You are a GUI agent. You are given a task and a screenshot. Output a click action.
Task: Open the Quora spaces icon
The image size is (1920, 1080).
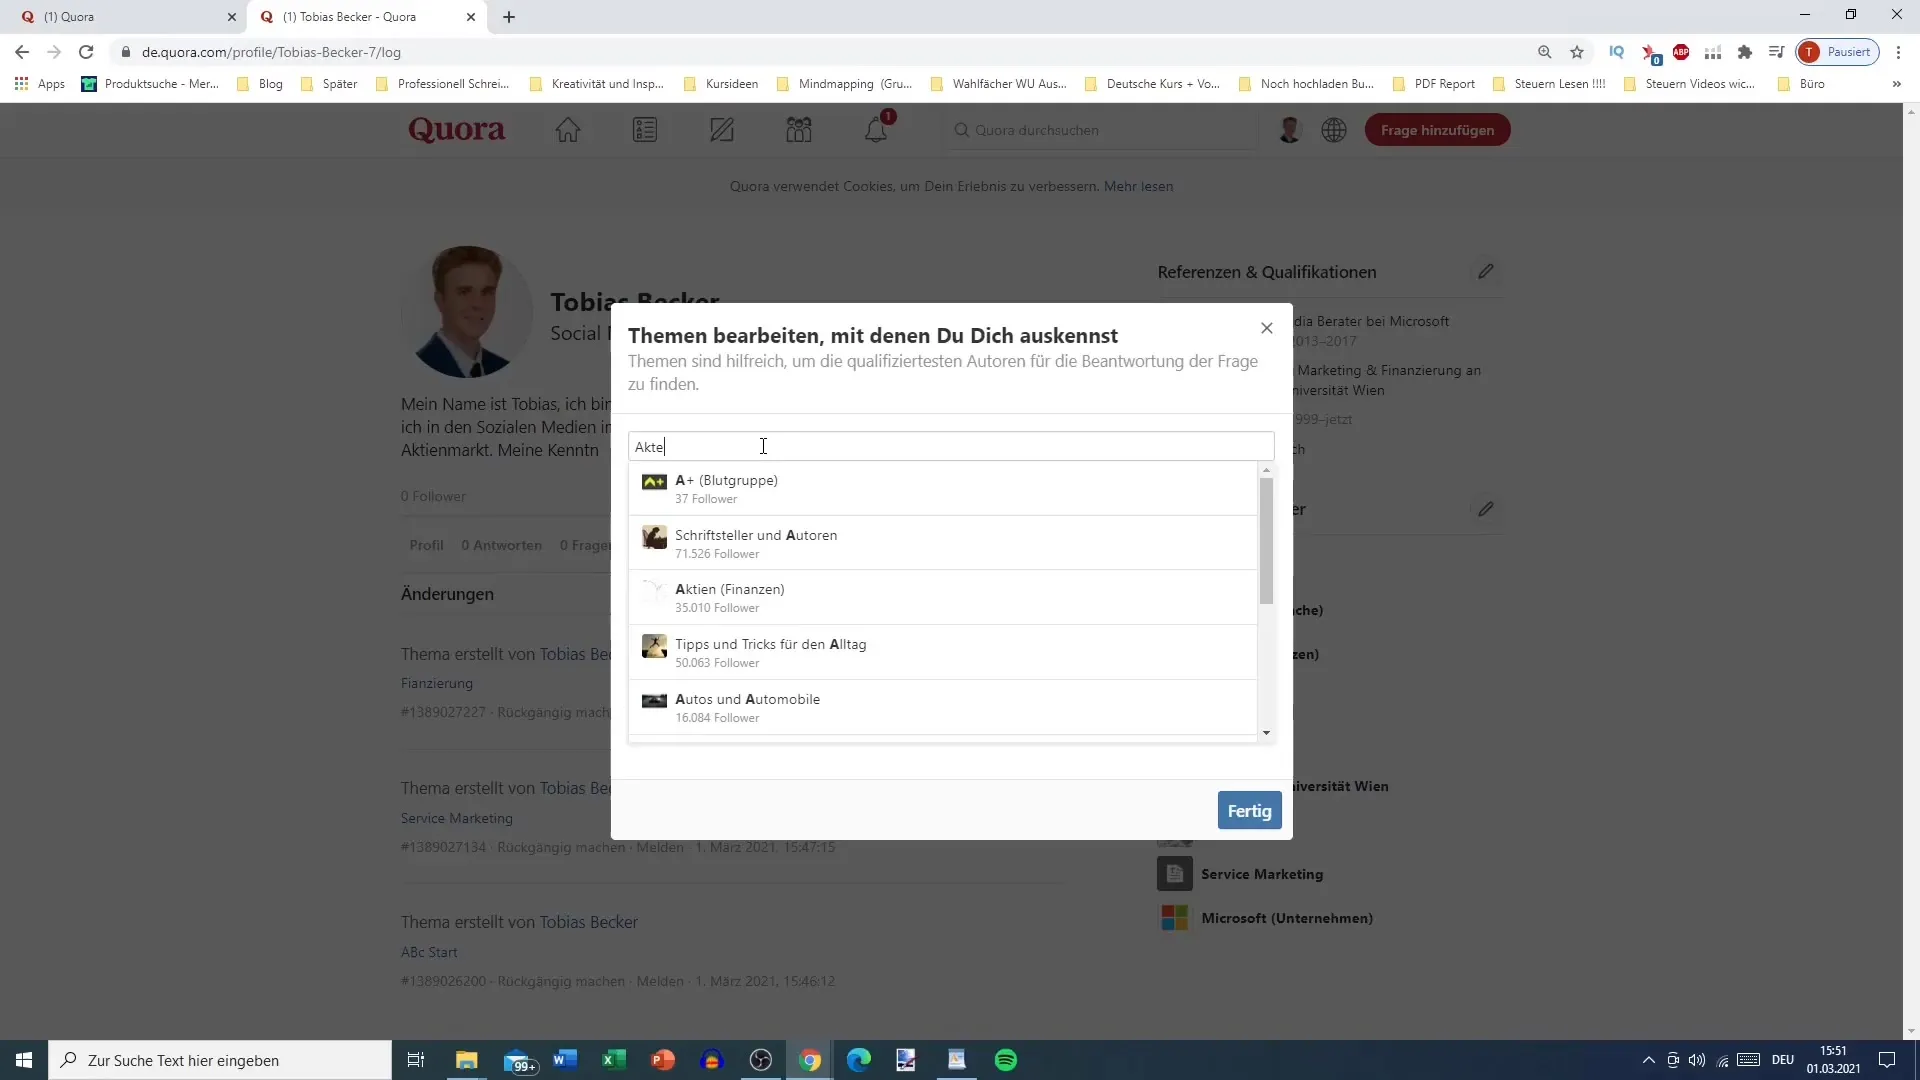(800, 129)
